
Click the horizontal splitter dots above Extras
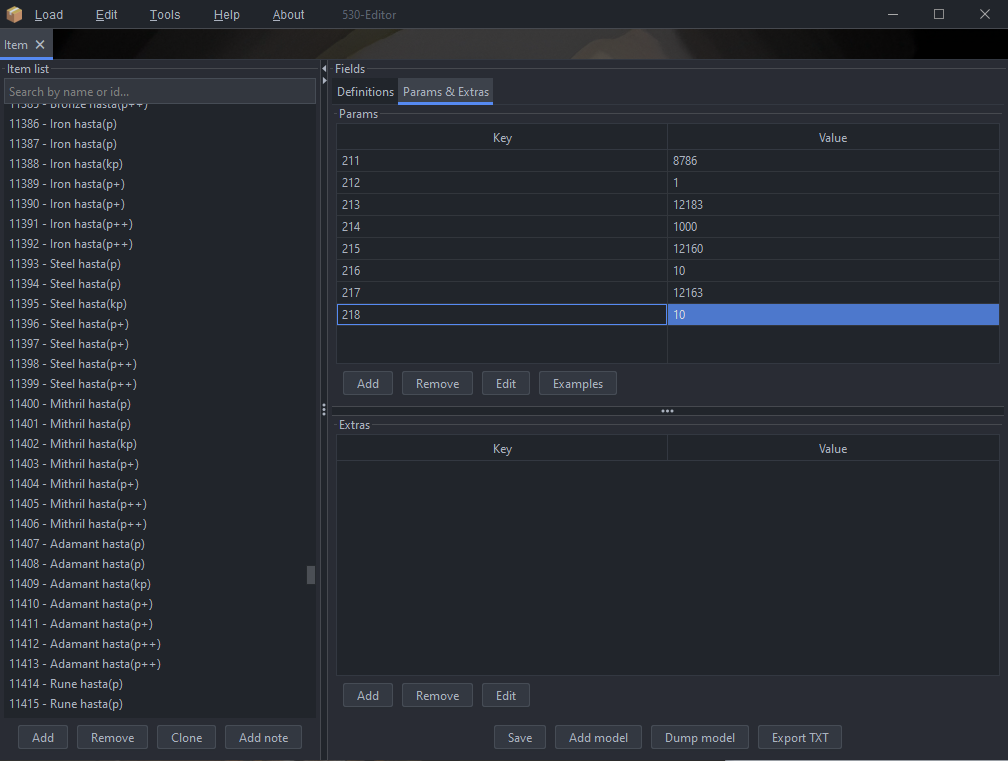[667, 411]
